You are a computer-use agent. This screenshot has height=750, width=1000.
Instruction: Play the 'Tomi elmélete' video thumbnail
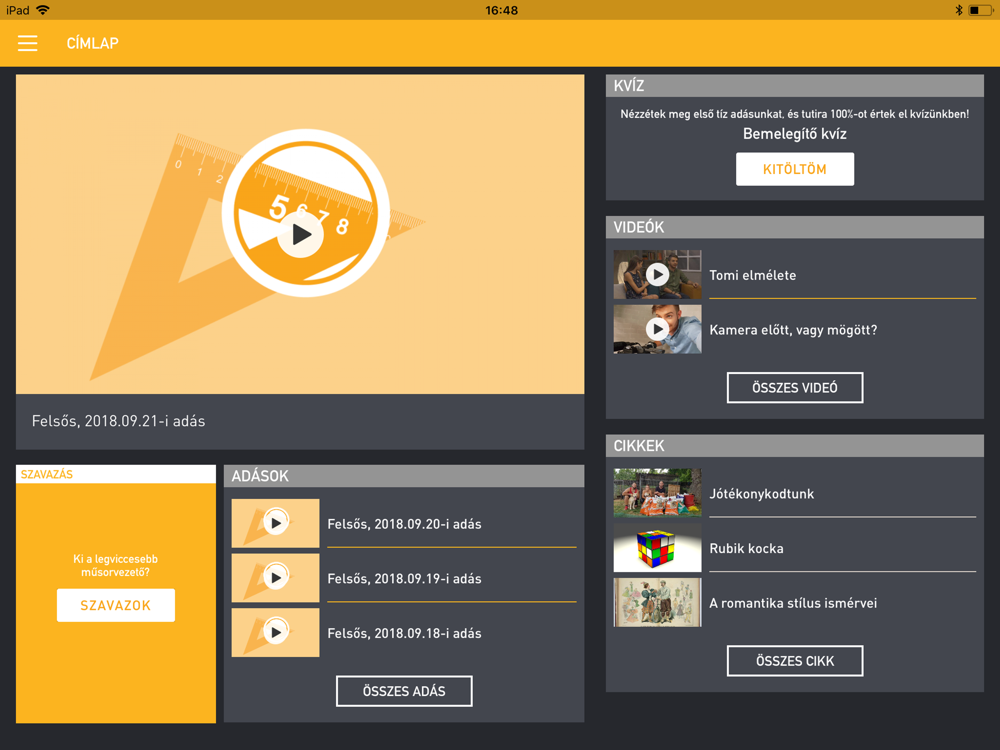point(658,275)
